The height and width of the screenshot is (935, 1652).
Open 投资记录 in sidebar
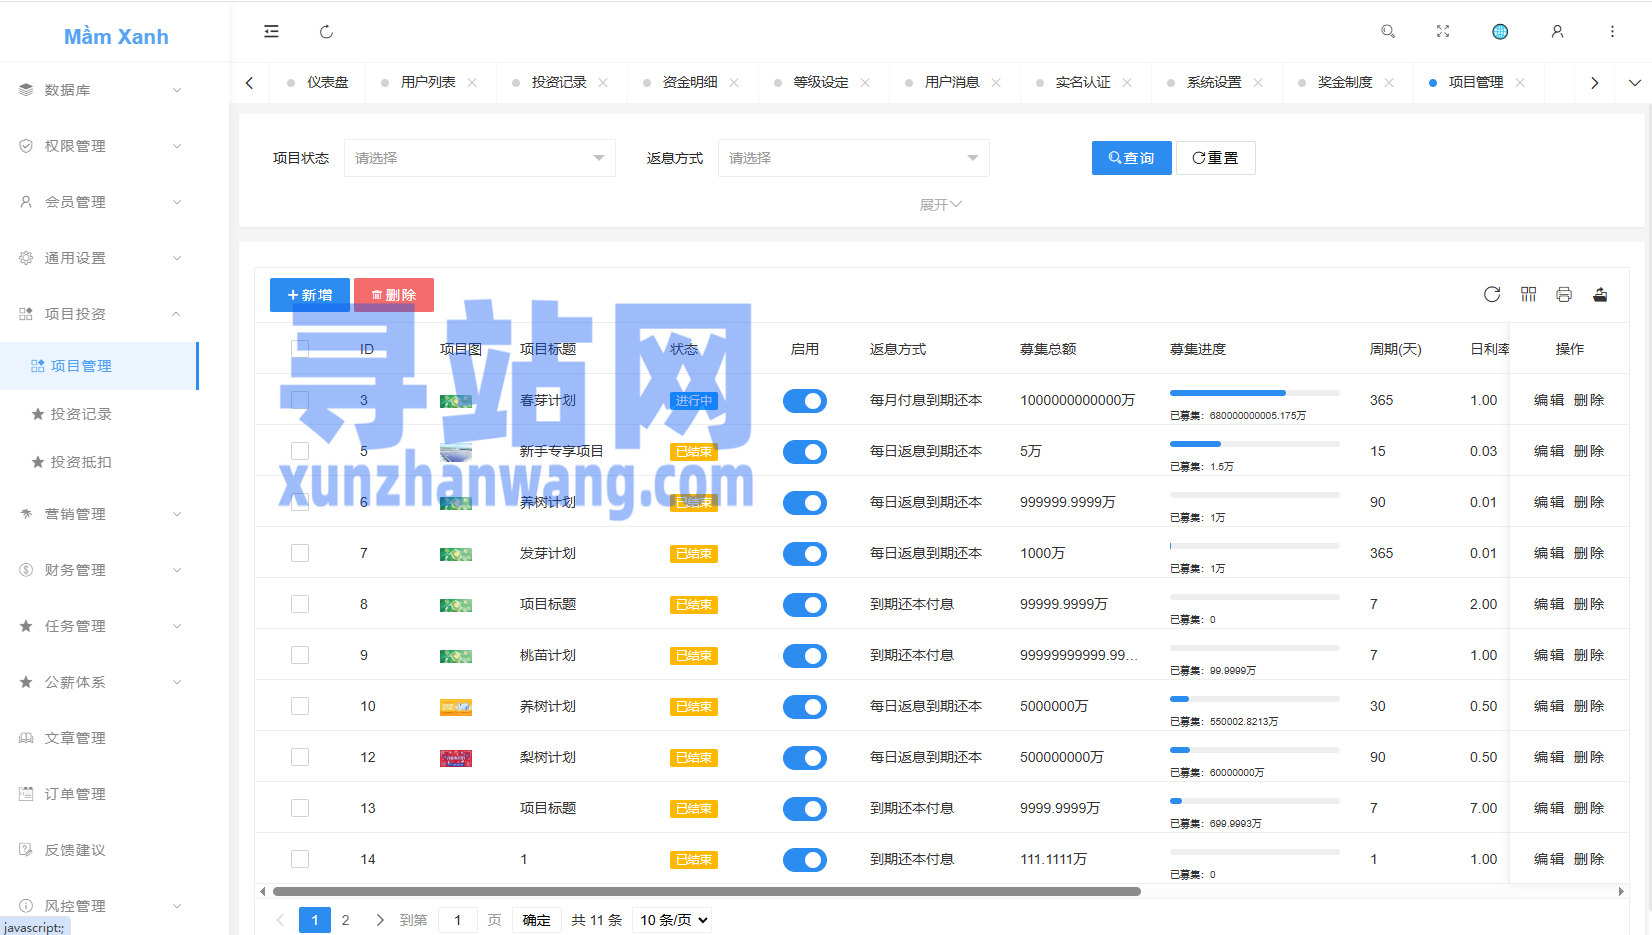pyautogui.click(x=100, y=414)
